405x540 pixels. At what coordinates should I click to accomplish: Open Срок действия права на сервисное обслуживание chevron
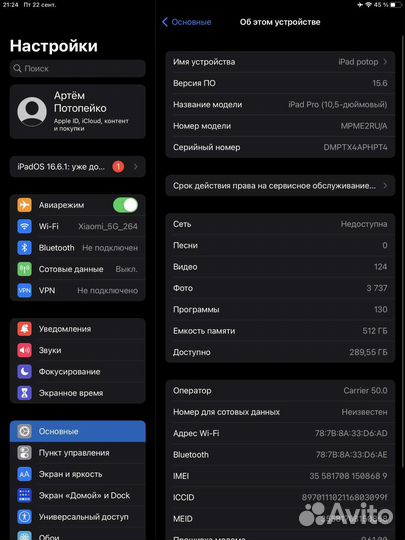pyautogui.click(x=385, y=186)
